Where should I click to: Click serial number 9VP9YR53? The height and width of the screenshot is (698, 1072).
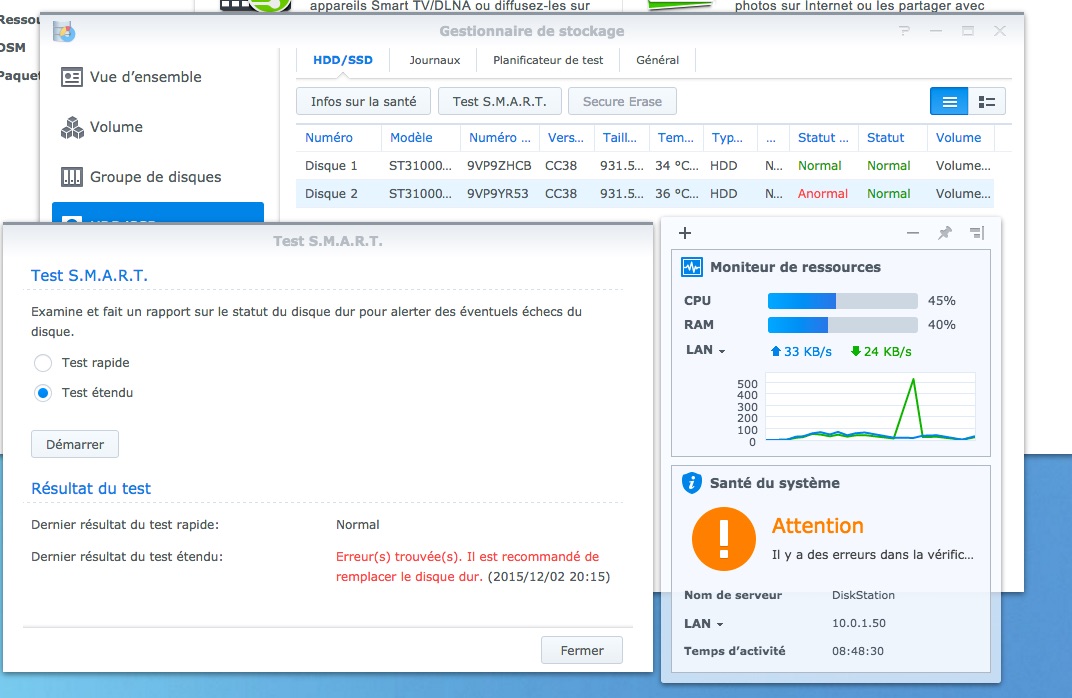tap(498, 193)
